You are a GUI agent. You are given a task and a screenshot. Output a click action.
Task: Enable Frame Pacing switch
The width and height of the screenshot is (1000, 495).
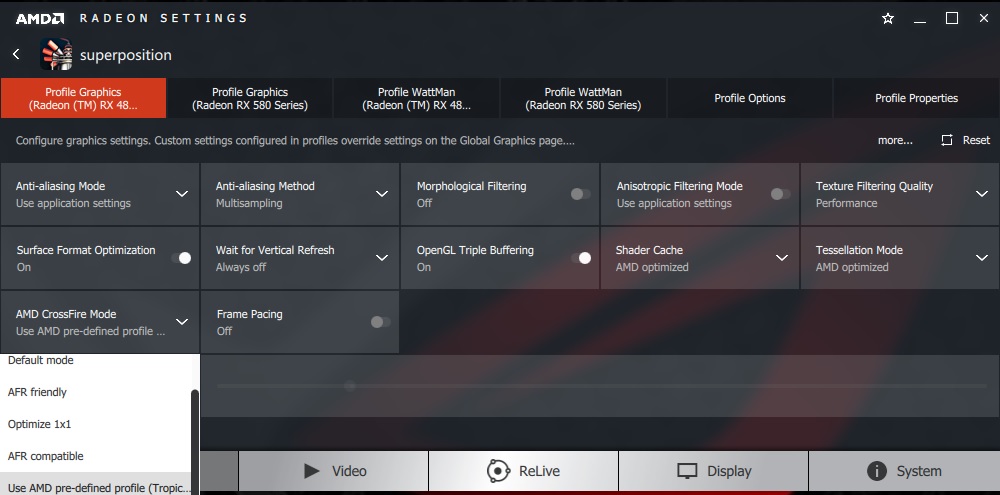[381, 321]
